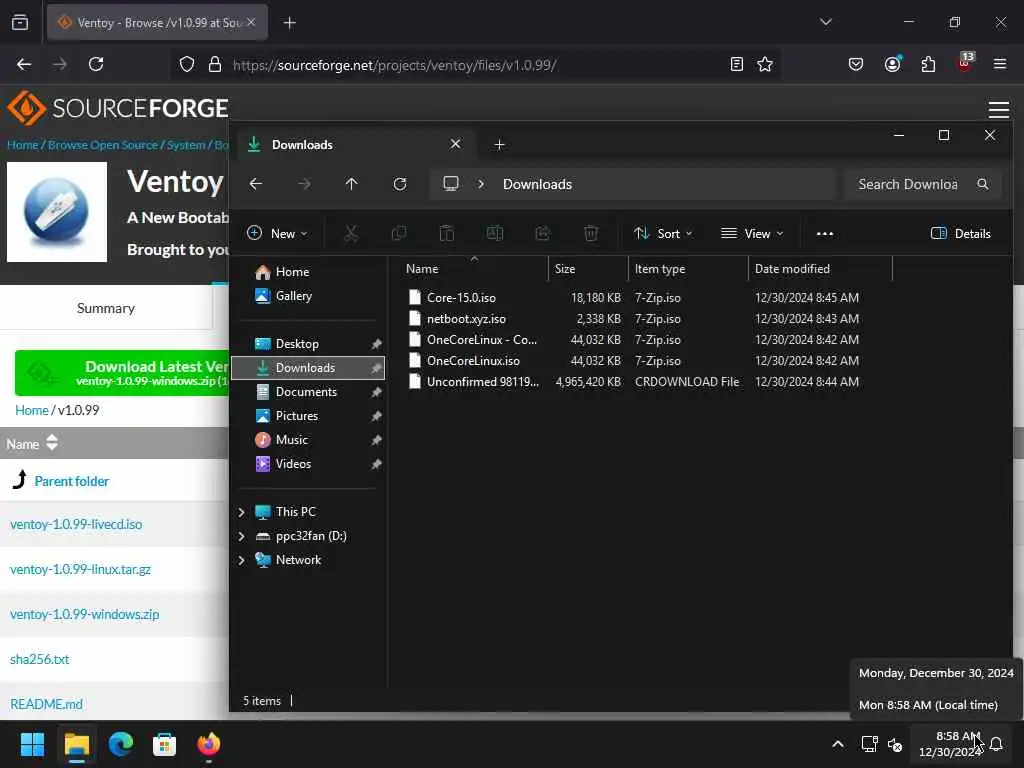Open Firefox account icon

pyautogui.click(x=892, y=64)
